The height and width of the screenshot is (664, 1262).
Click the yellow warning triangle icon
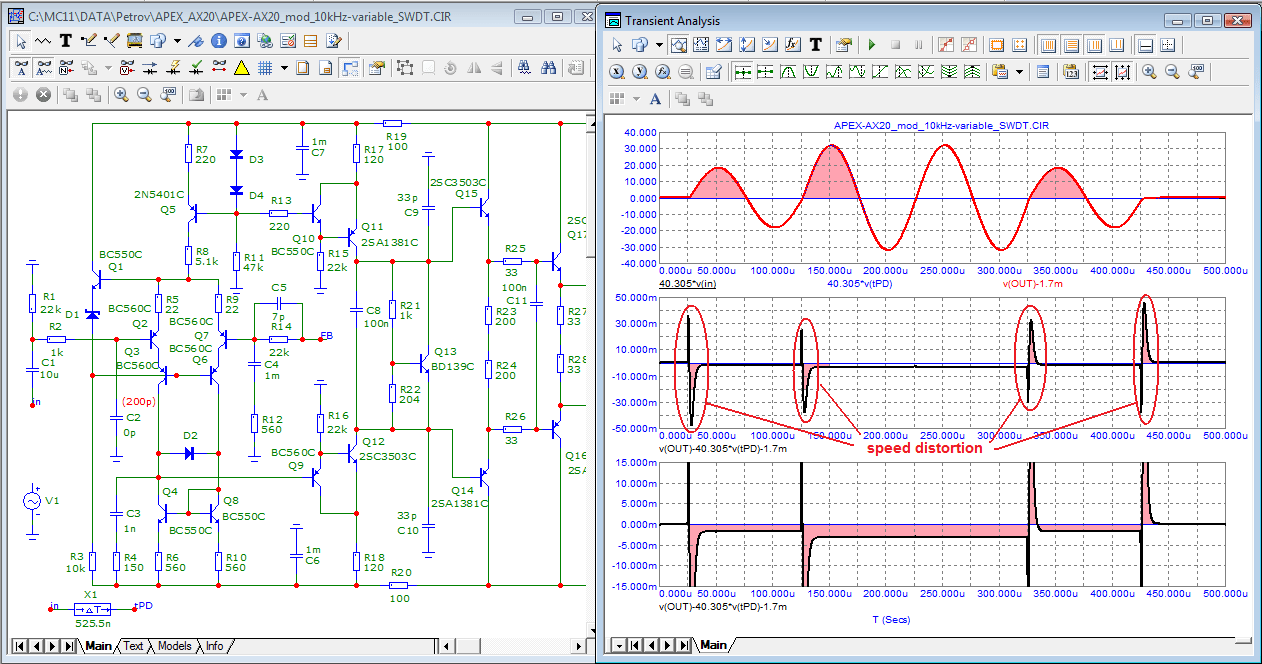(x=242, y=68)
